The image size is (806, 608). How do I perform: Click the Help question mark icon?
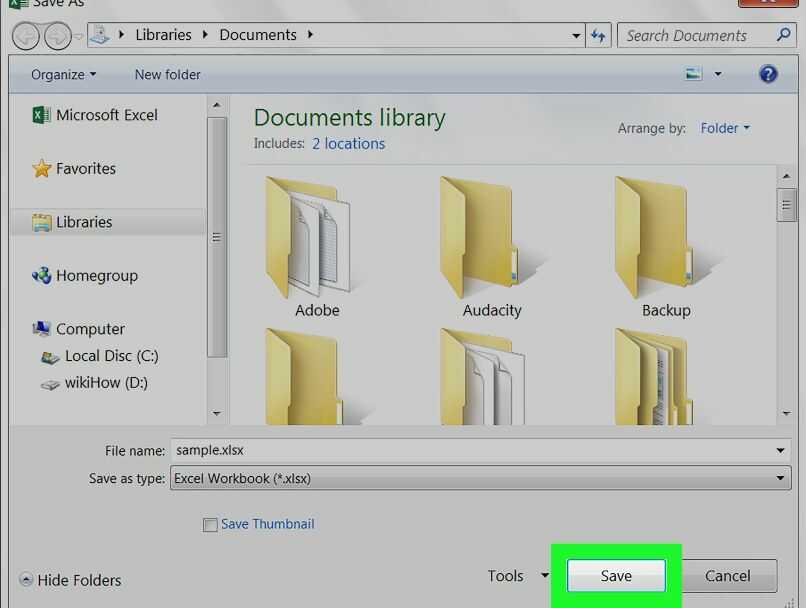pos(767,73)
